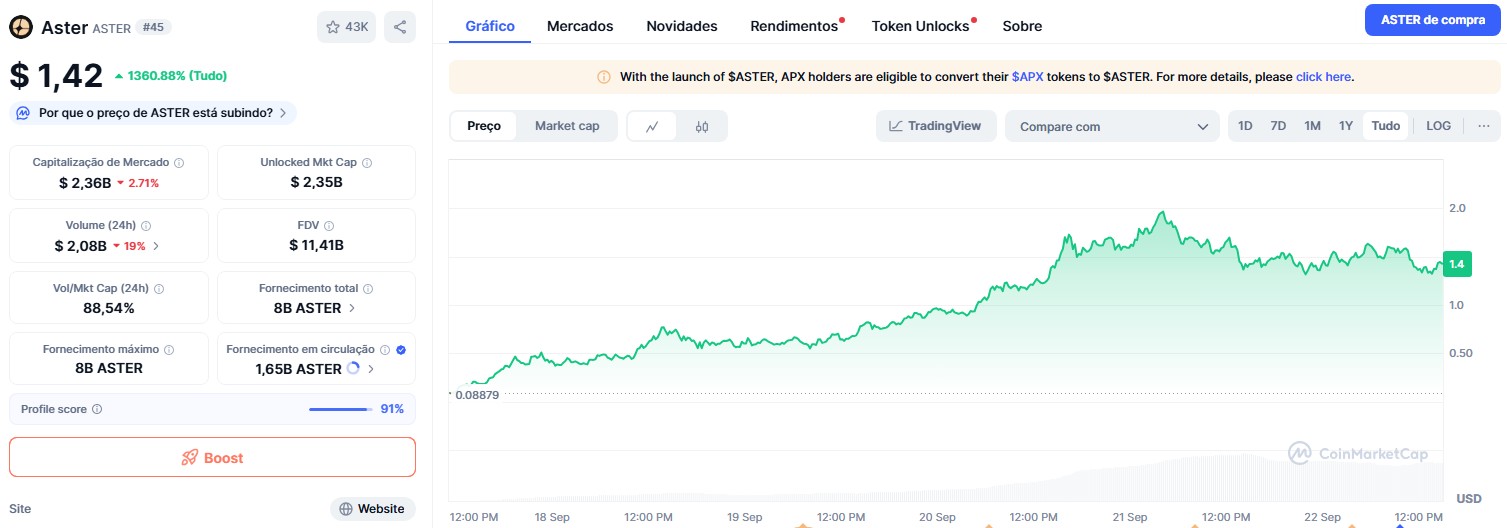The image size is (1507, 528).
Task: Set chart range to 7D
Action: [1278, 126]
